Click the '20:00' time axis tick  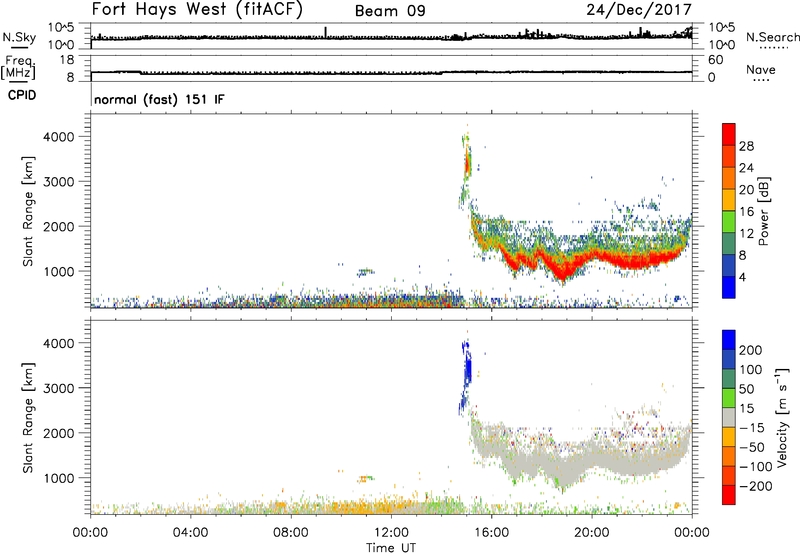[x=592, y=533]
